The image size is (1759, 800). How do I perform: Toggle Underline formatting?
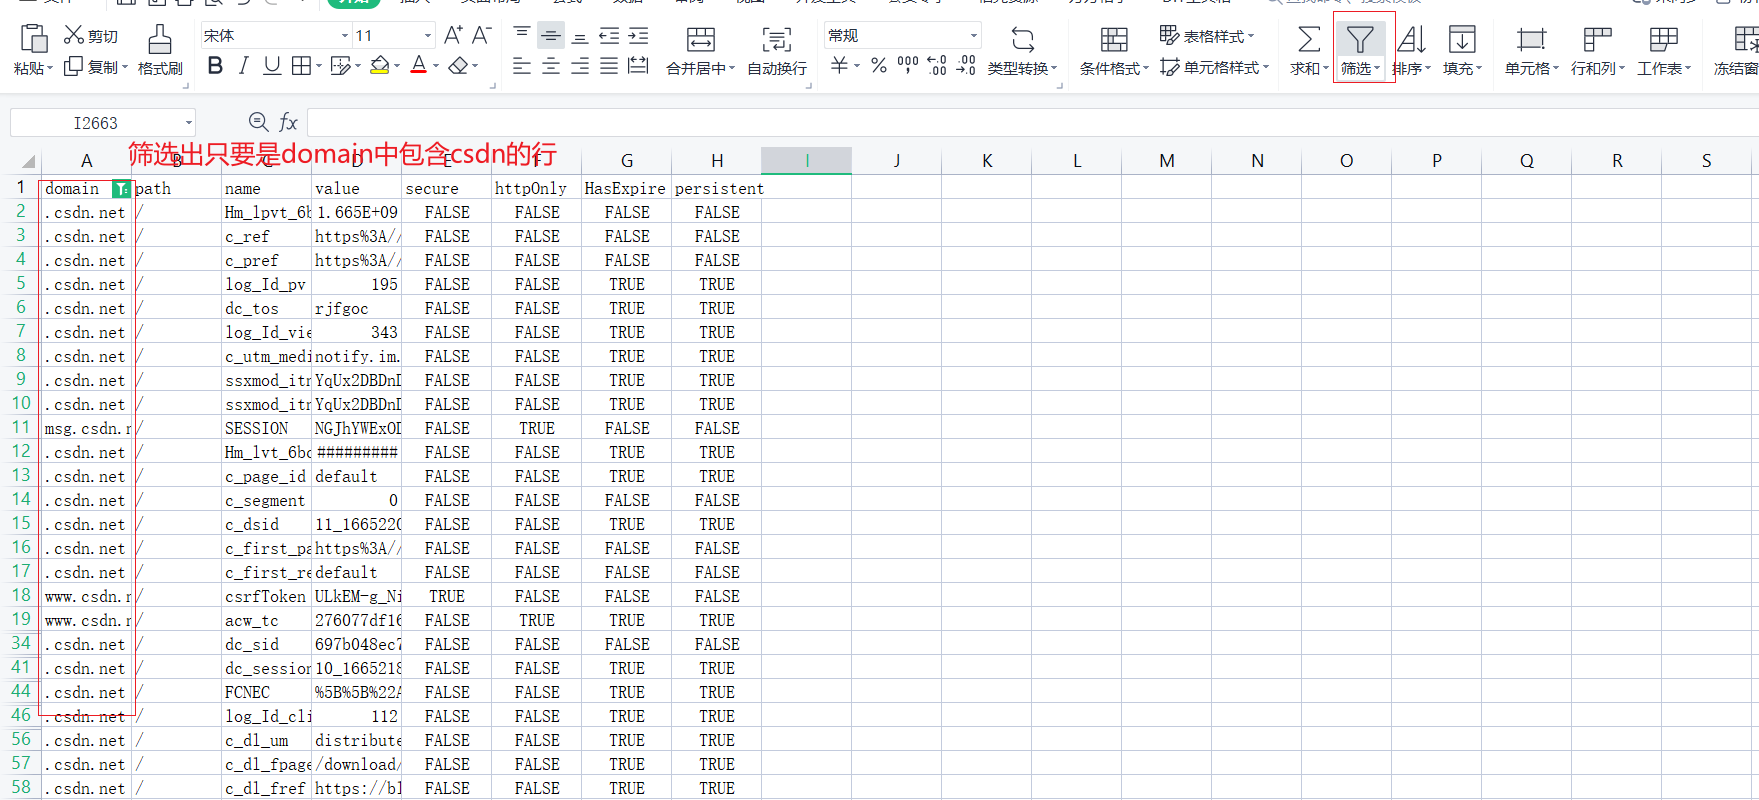pyautogui.click(x=272, y=66)
